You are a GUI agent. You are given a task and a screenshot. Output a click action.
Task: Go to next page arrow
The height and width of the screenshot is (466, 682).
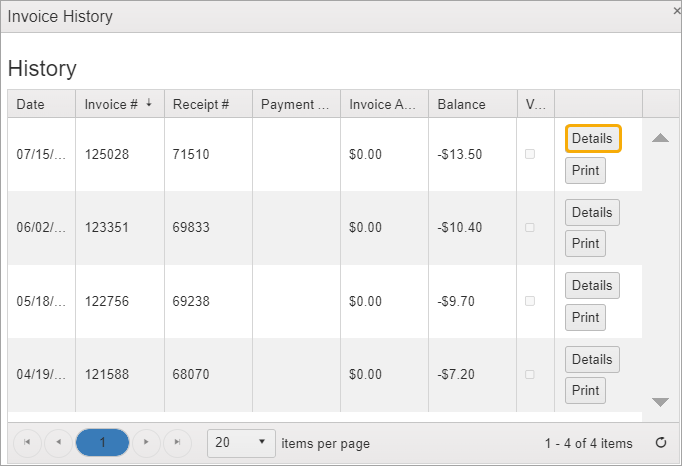point(147,442)
